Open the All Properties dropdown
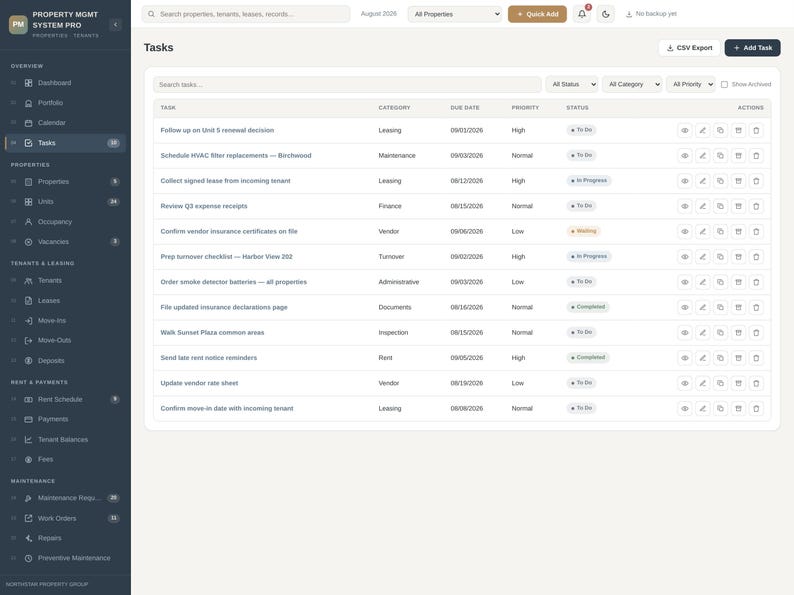The height and width of the screenshot is (595, 794). click(x=455, y=14)
